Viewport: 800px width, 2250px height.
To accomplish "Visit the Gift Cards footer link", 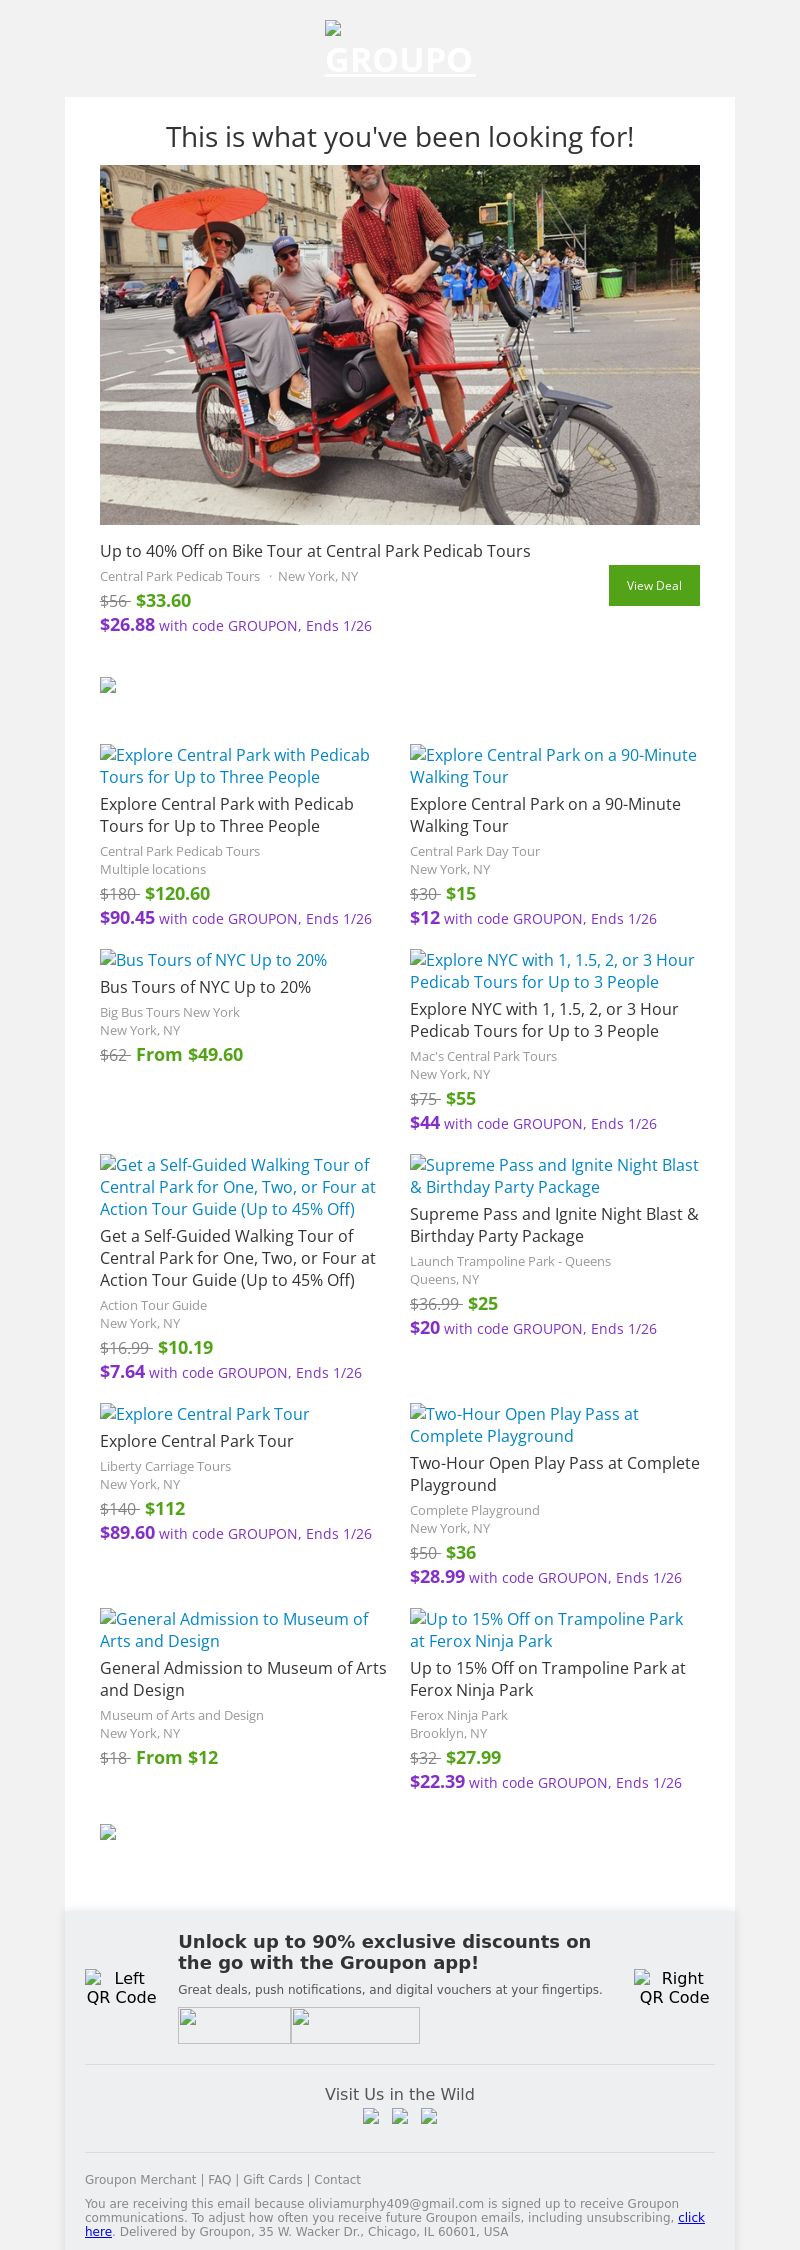I will (x=272, y=2179).
